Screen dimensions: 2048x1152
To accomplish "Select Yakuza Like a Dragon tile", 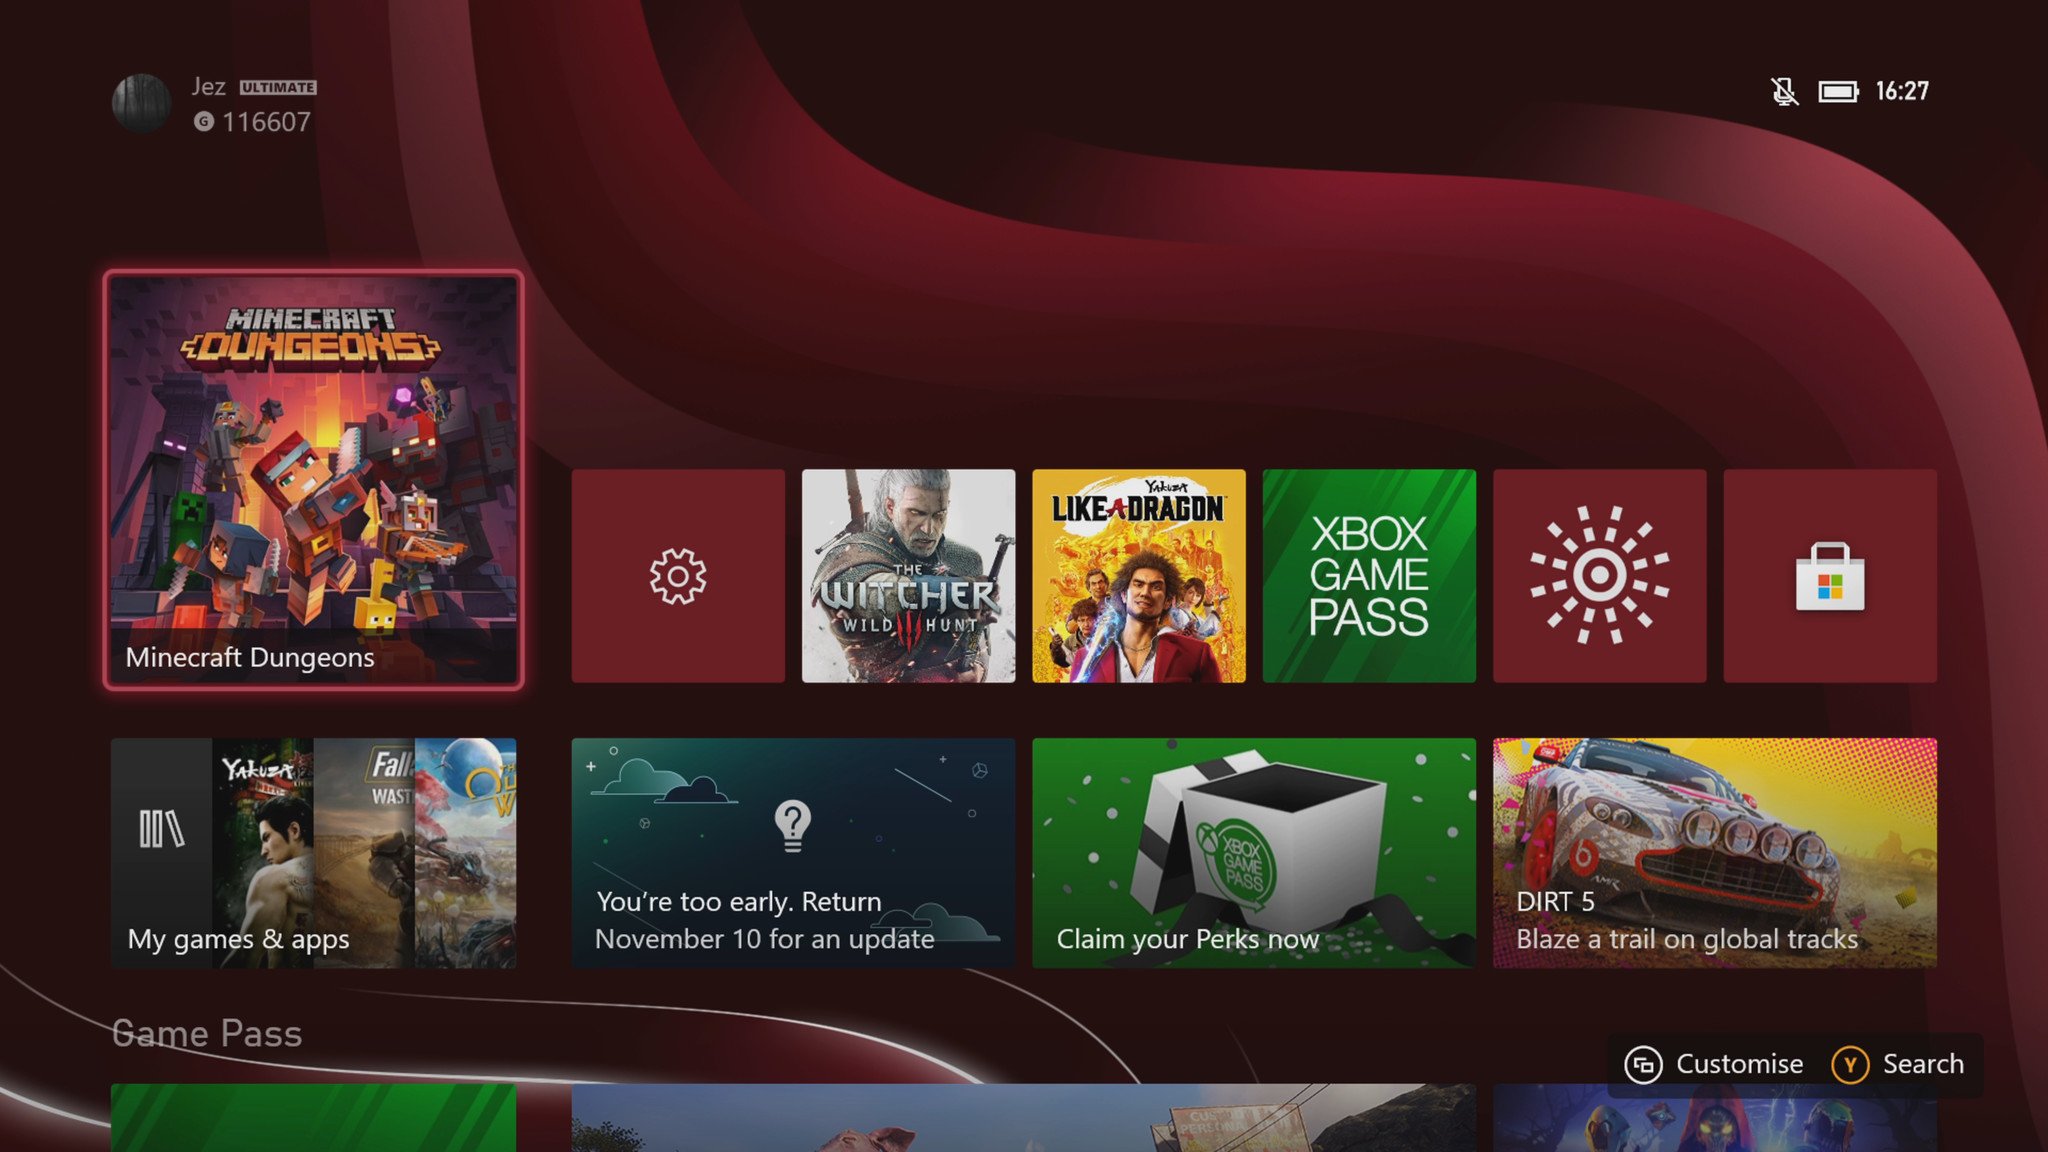I will tap(1138, 575).
